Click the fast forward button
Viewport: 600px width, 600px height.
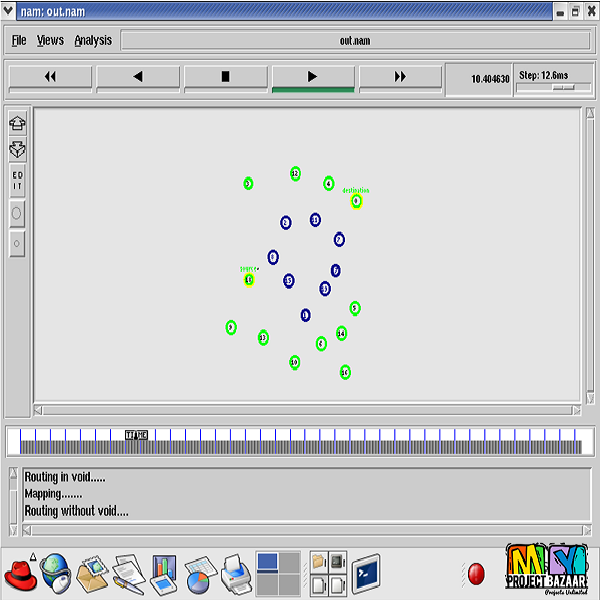point(400,77)
